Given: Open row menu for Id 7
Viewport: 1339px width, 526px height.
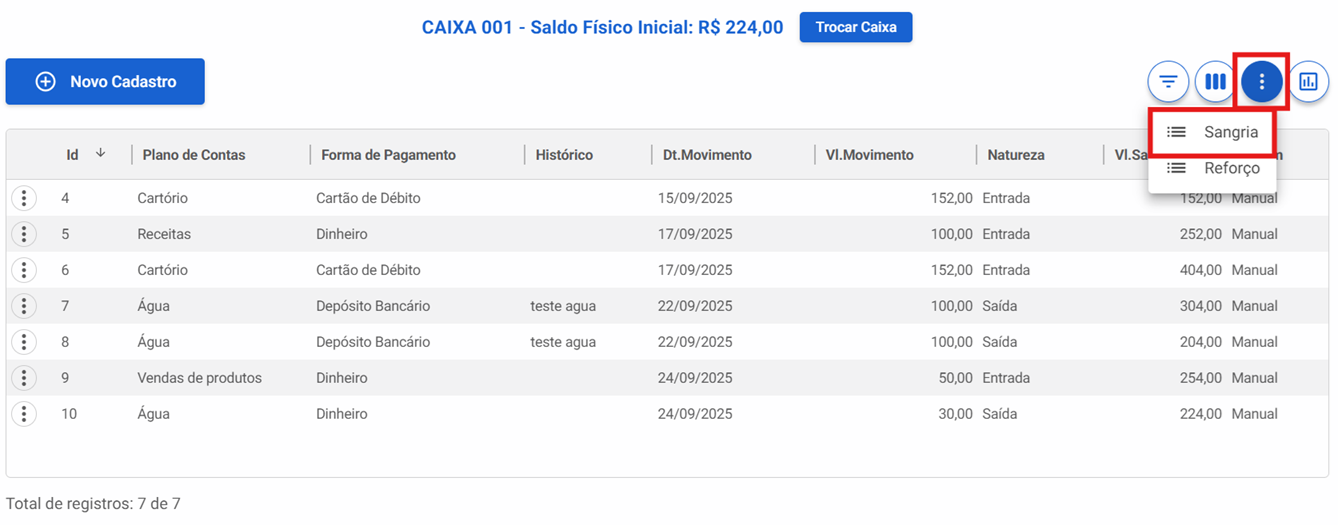Looking at the screenshot, I should pos(24,306).
